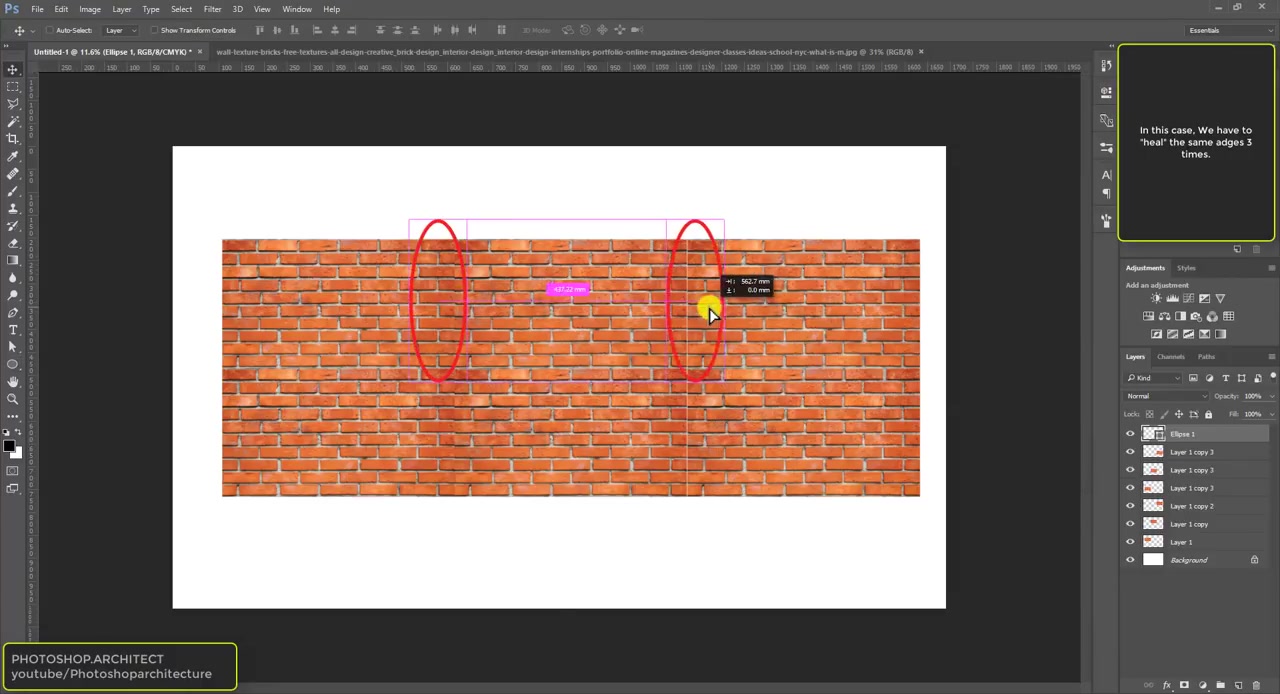Viewport: 1280px width, 694px height.
Task: Select the Eyedropper tool
Action: pos(13,155)
